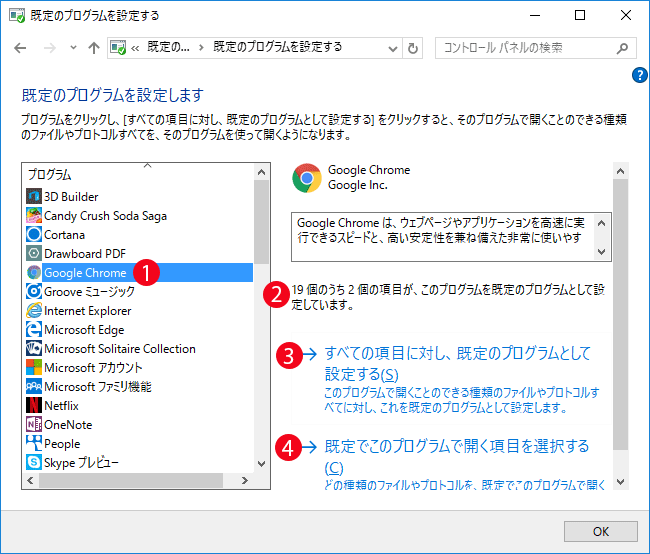Viewport: 650px width, 554px height.
Task: Go back with the left arrow
Action: [20, 48]
